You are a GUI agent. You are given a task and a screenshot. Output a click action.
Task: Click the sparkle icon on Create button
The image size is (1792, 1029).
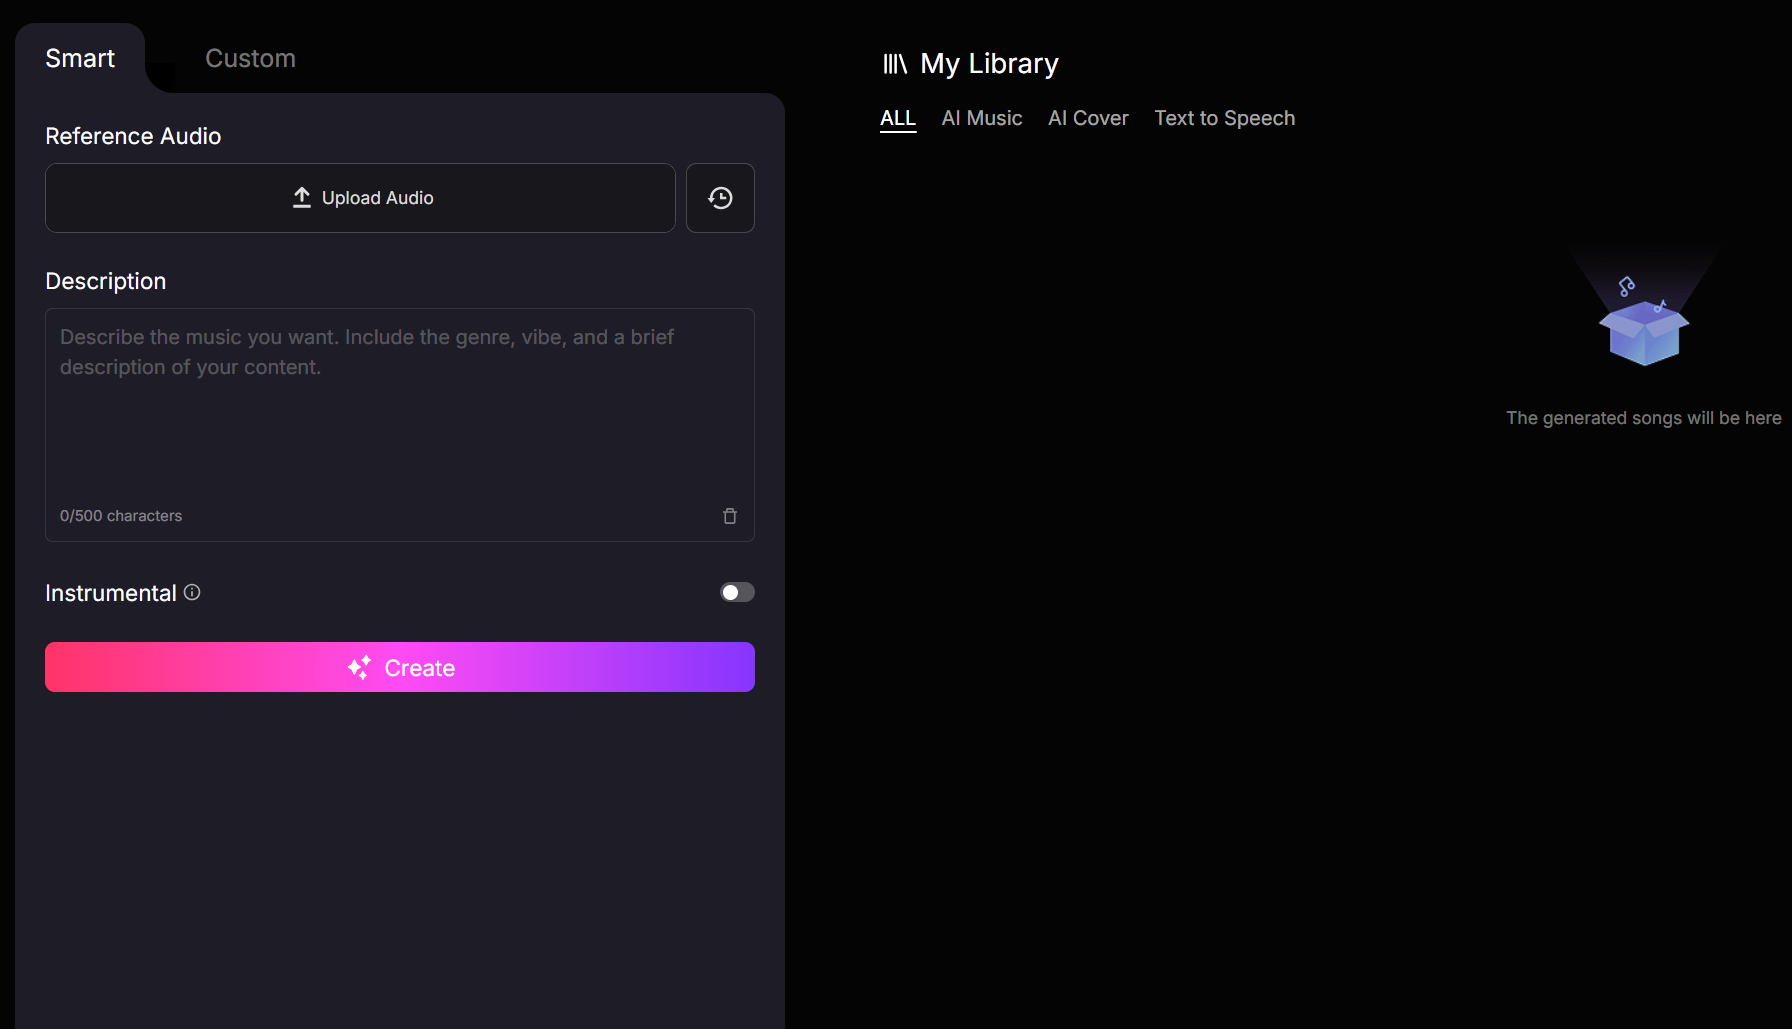pos(359,668)
